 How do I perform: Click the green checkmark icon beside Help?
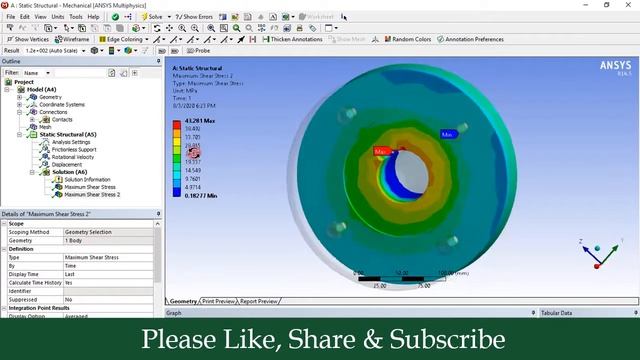[x=115, y=17]
